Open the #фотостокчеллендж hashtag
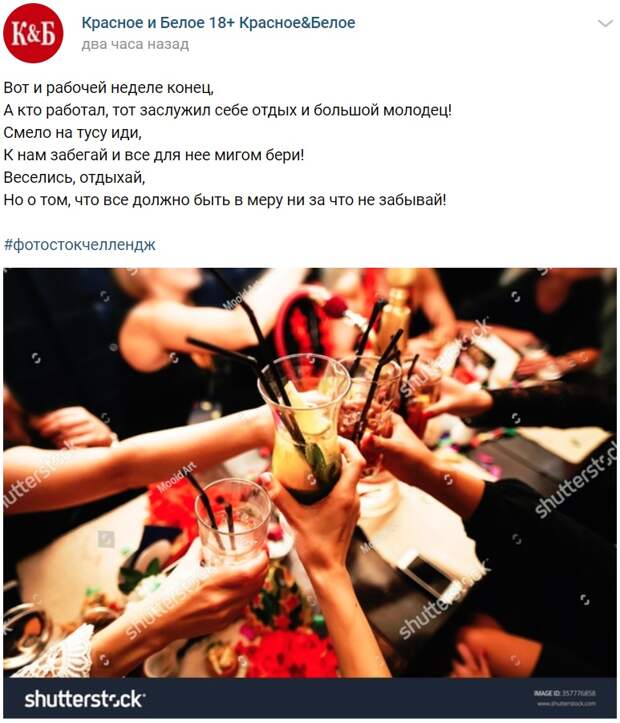 pos(79,244)
